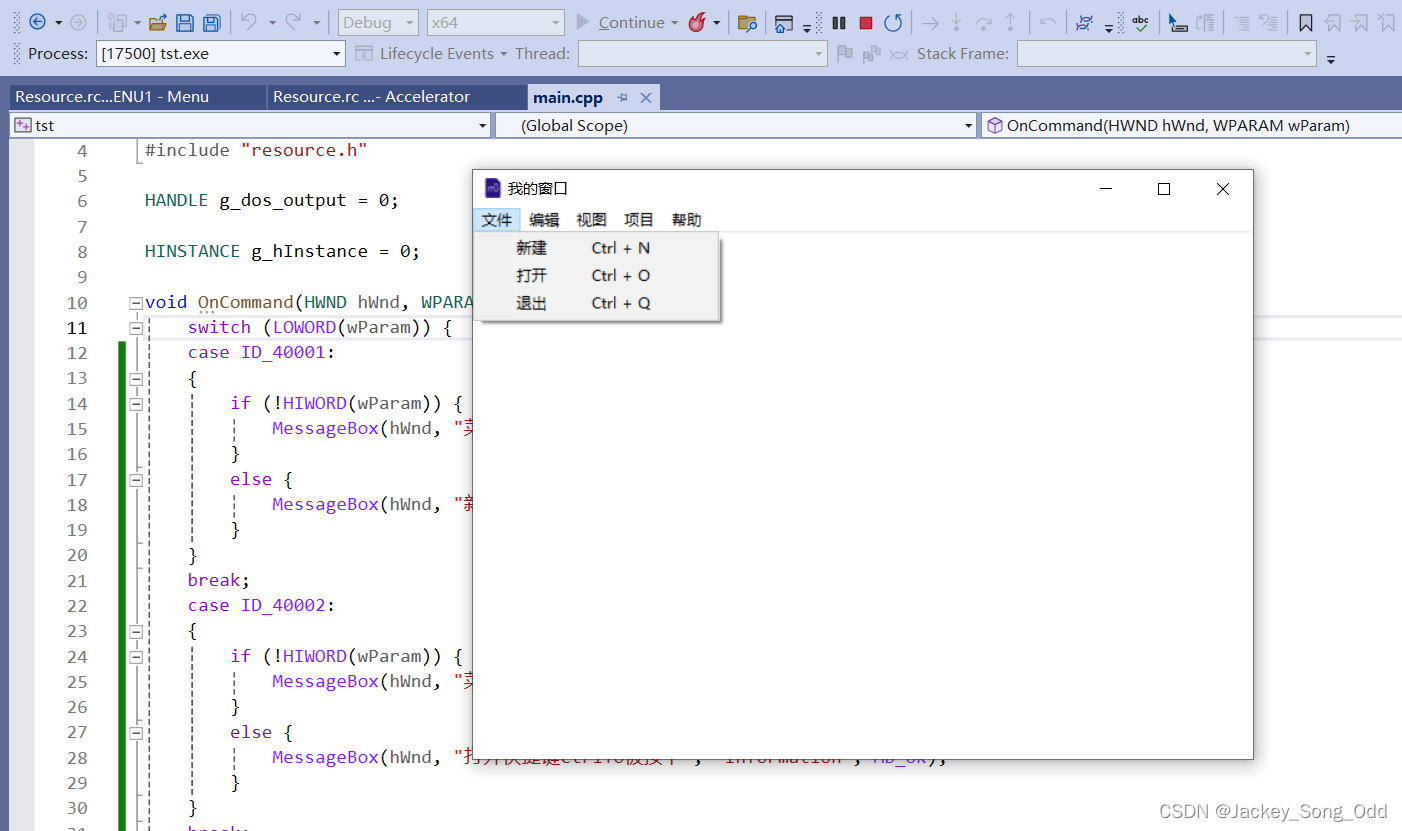This screenshot has height=831, width=1402.
Task: Click the Step Out up-arrow icon
Action: point(1011,22)
